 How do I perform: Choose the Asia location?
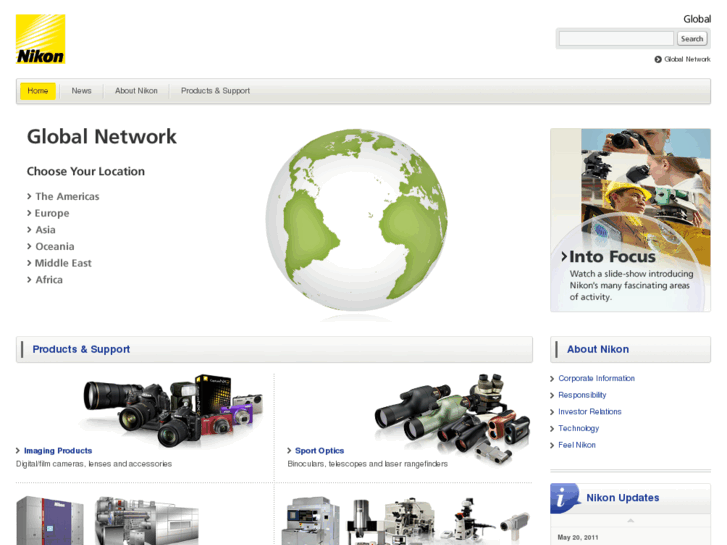pyautogui.click(x=45, y=230)
